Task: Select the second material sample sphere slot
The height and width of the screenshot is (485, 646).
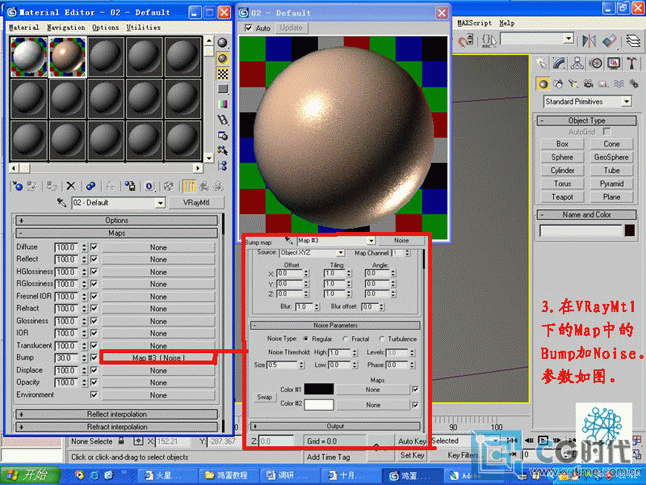Action: [x=67, y=56]
